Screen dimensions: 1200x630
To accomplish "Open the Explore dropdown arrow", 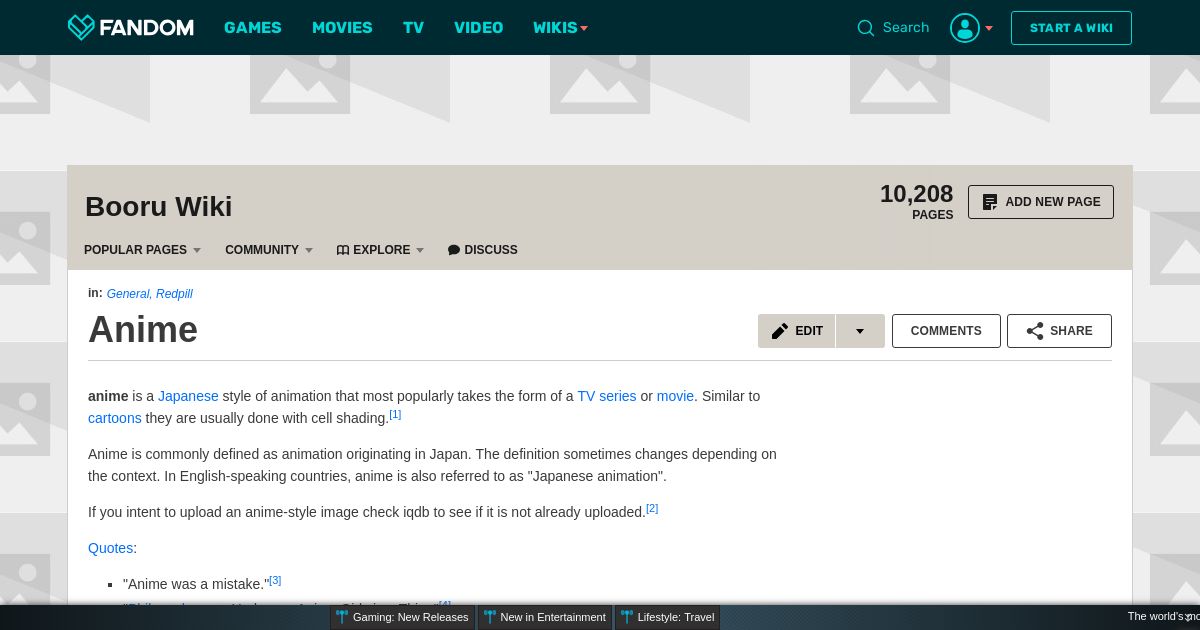I will 420,250.
